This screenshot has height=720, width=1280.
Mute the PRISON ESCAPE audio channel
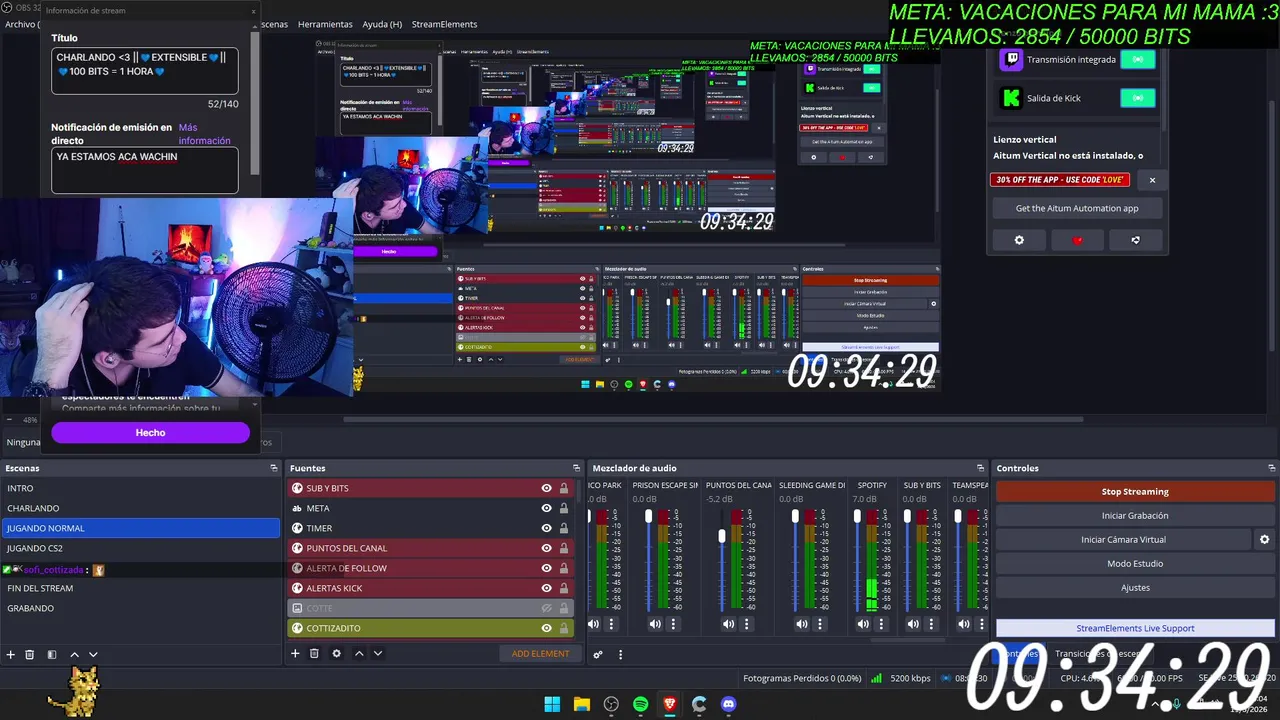655,624
